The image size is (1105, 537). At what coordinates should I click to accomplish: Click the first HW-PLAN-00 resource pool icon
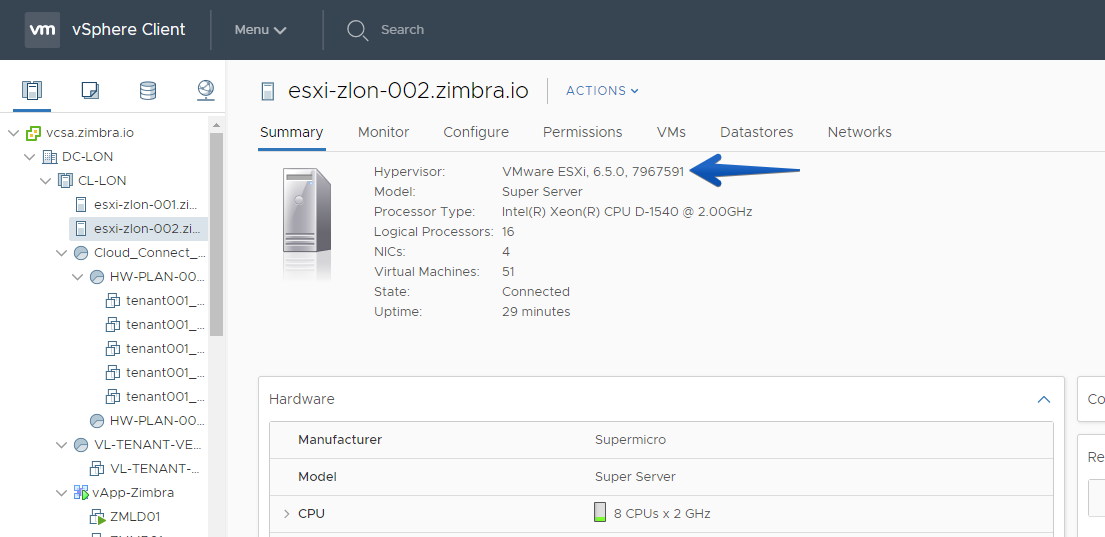(x=97, y=277)
